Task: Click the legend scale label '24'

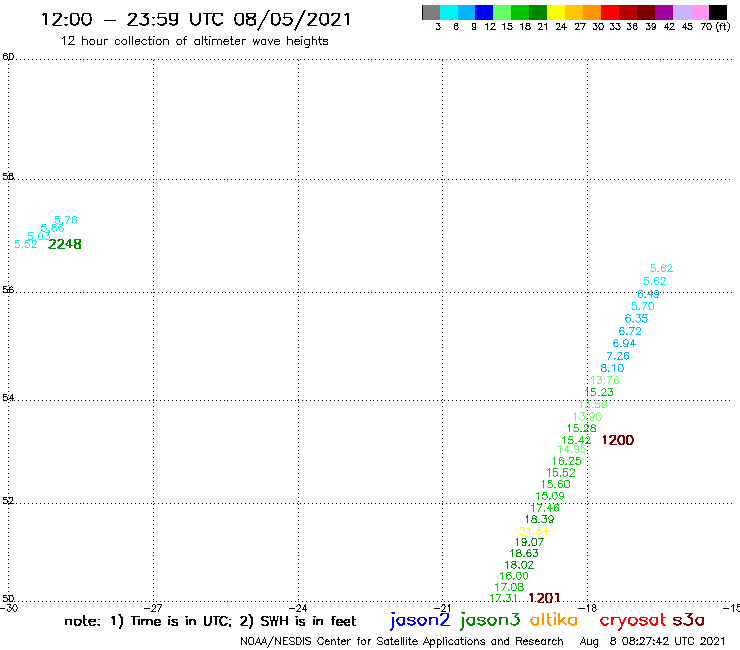Action: point(561,27)
